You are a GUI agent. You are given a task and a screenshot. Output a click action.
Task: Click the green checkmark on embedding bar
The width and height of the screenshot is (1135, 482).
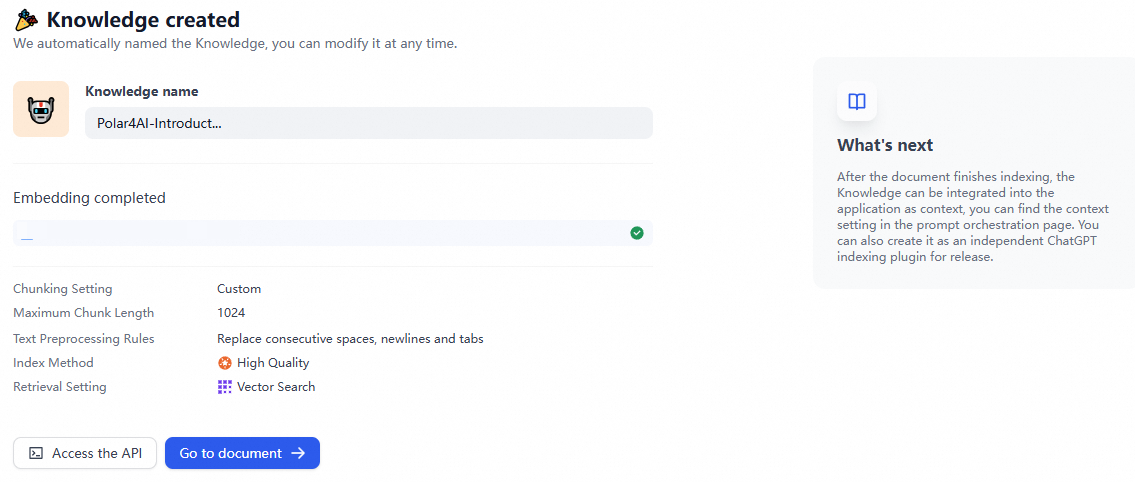[637, 233]
